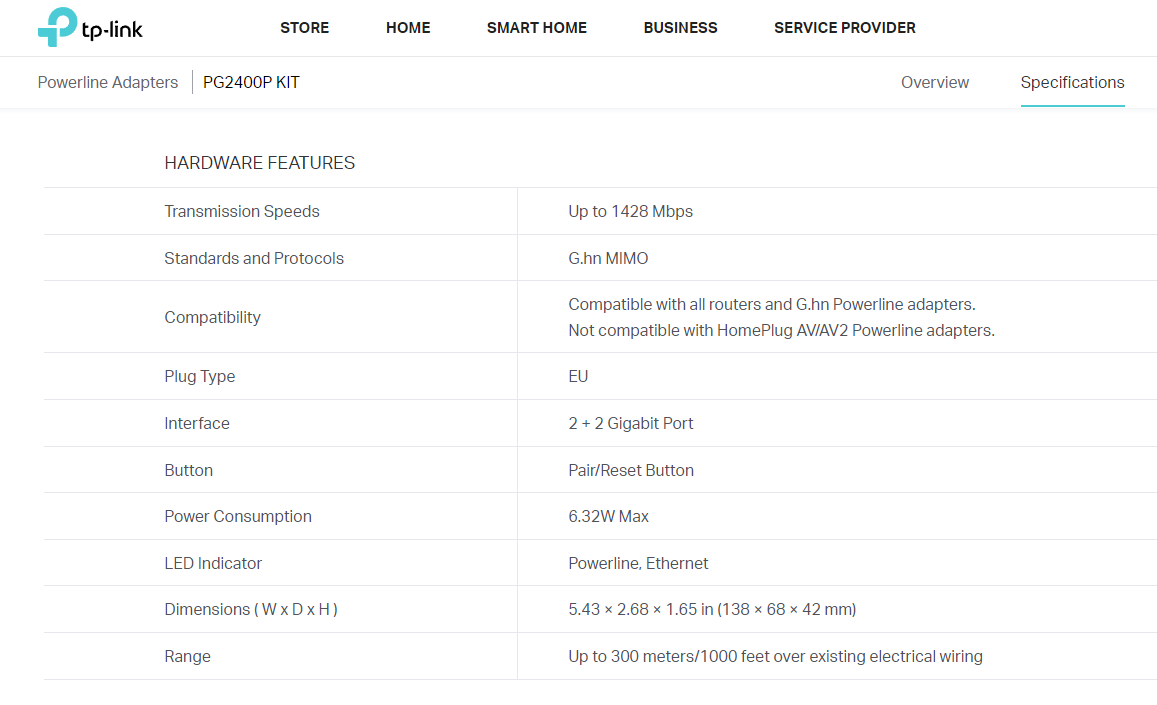The image size is (1157, 705).
Task: Open the BUSINESS section
Action: [680, 28]
